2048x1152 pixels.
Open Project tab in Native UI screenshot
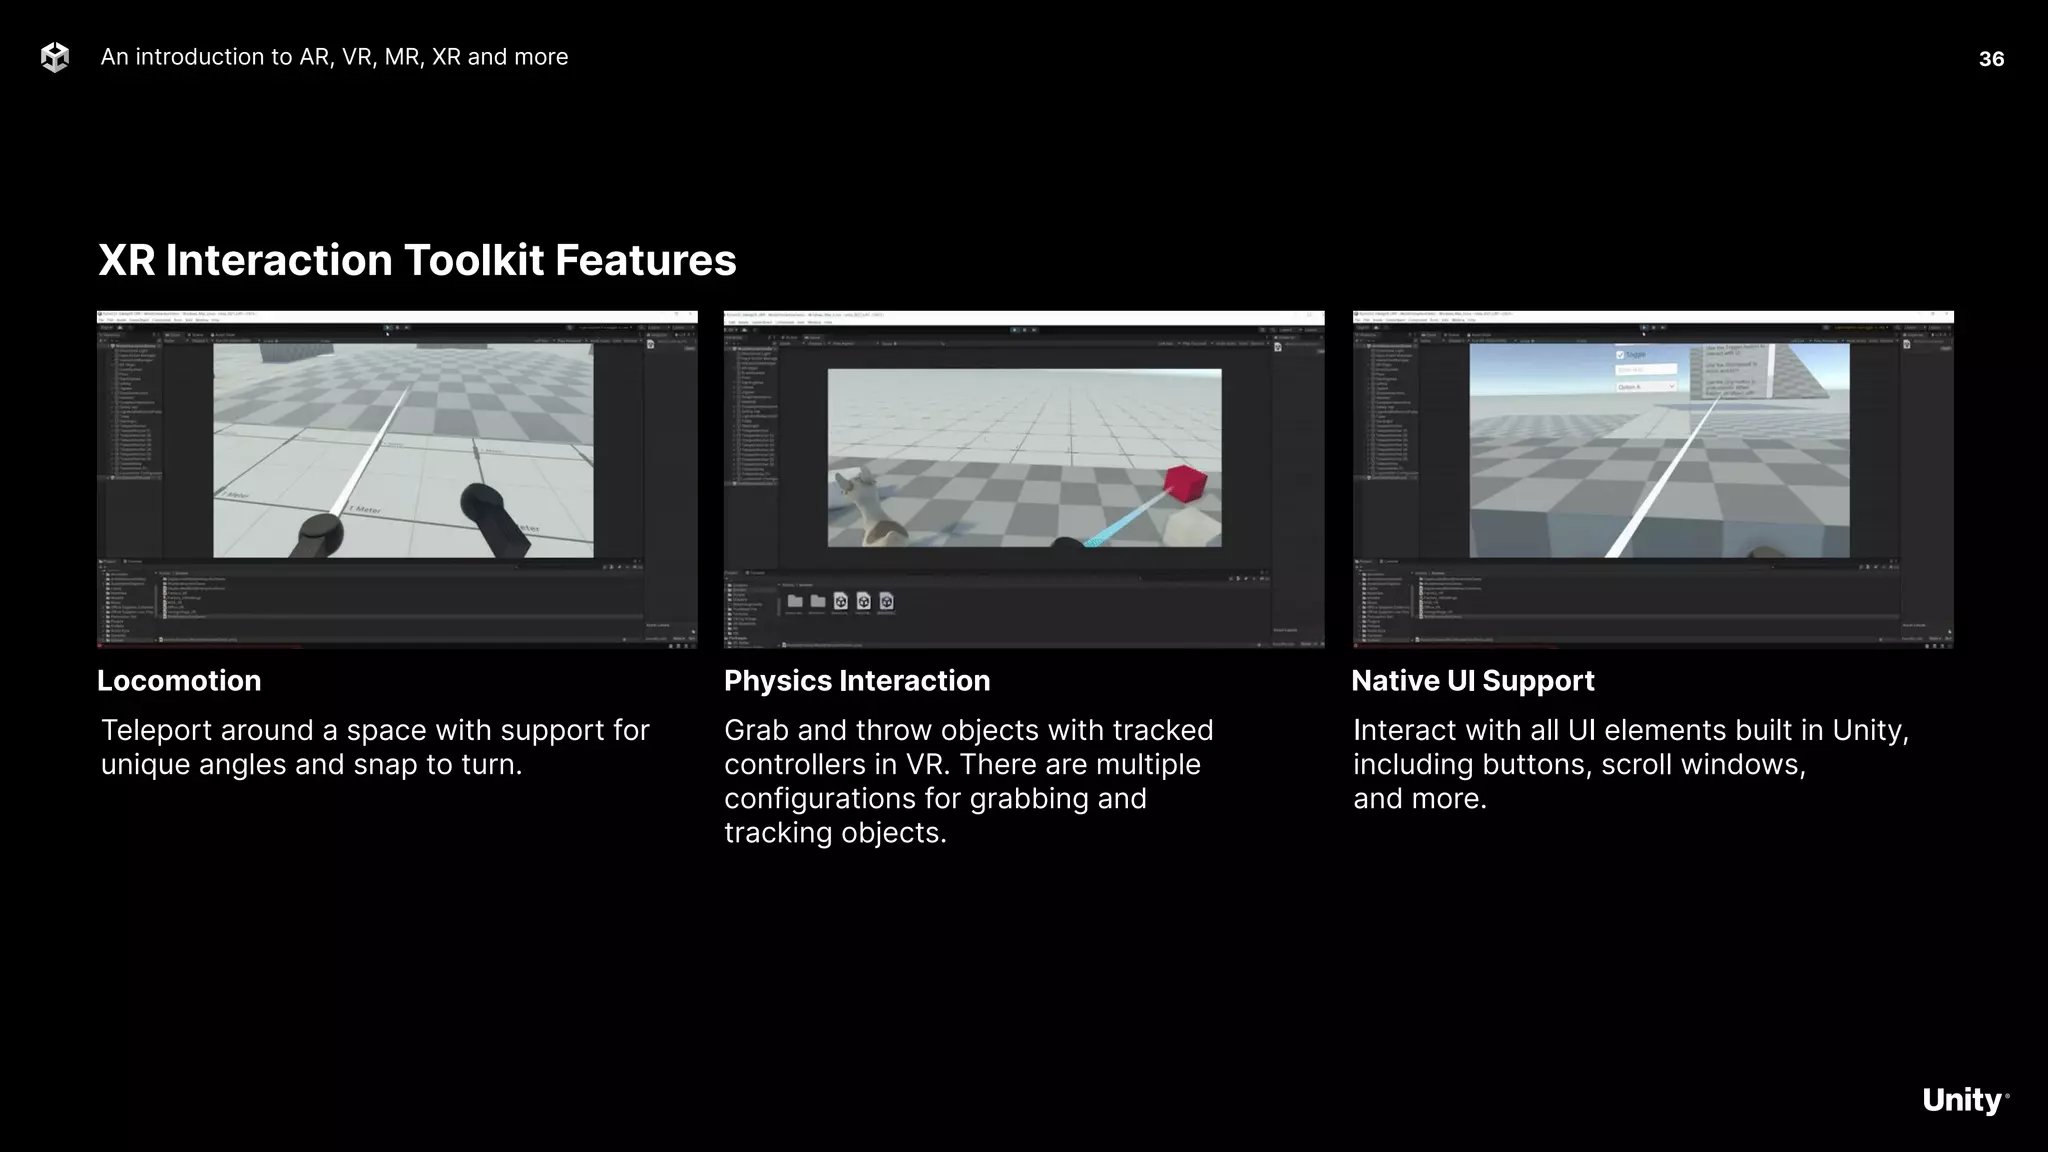point(1363,561)
